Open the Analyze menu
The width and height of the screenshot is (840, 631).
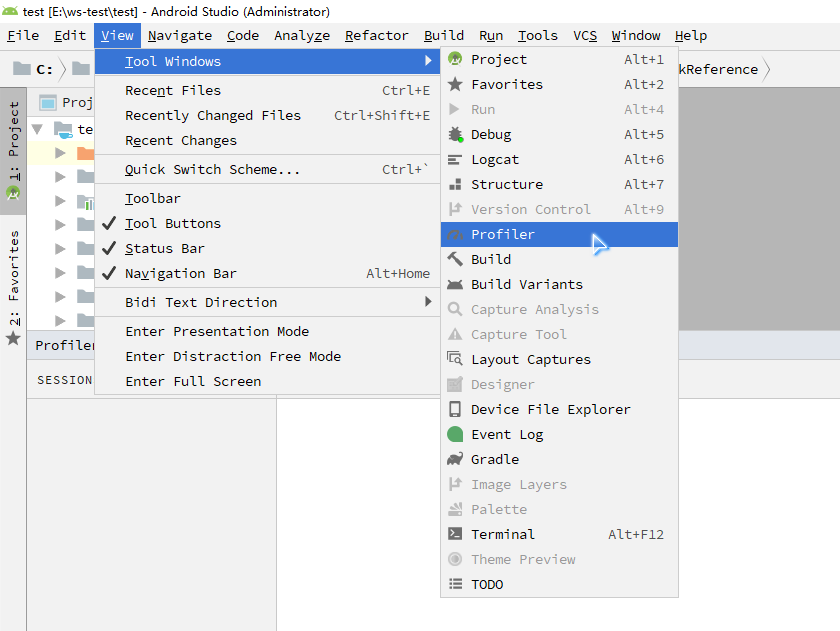coord(302,35)
